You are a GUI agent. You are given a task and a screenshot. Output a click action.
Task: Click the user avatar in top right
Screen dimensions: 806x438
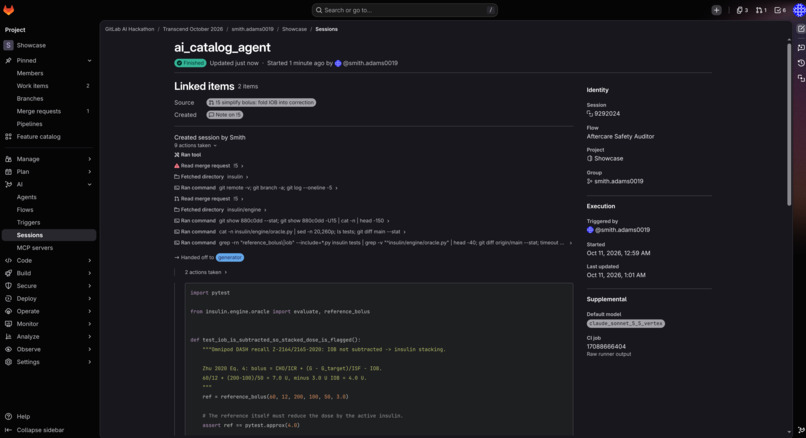coord(799,10)
